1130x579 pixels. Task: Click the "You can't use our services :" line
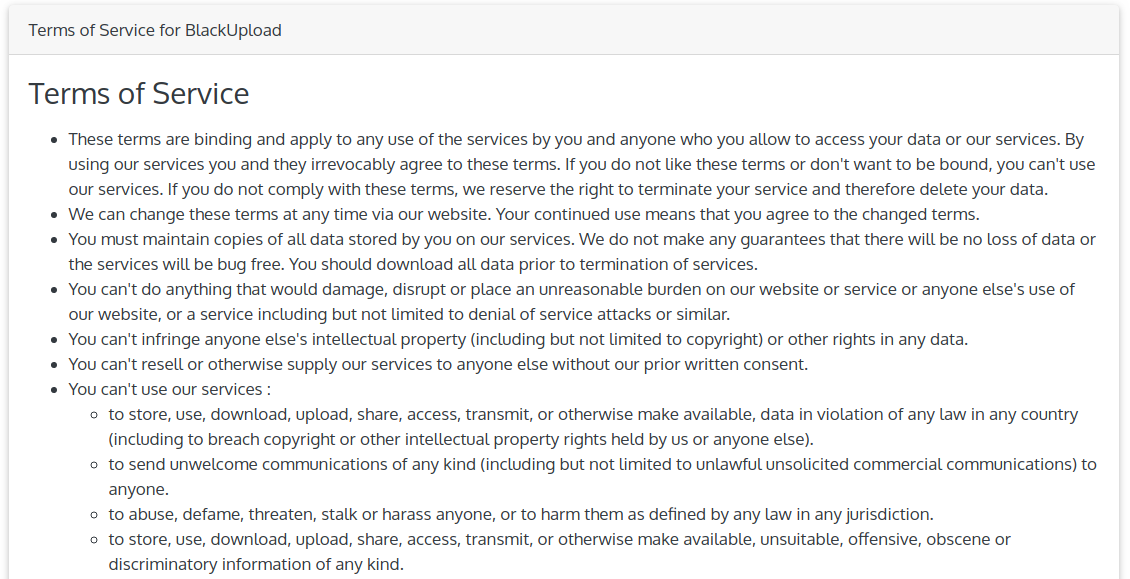click(169, 389)
